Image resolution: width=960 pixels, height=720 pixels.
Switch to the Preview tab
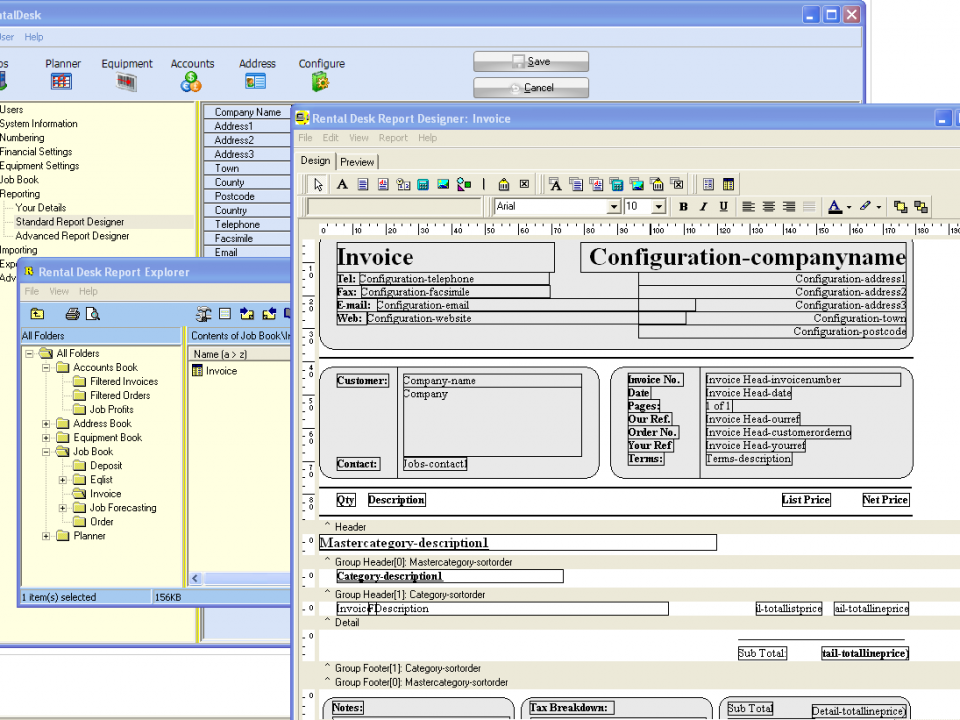357,162
